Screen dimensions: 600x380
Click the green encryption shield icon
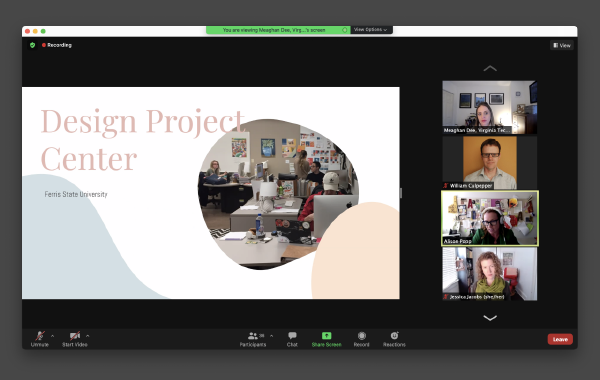tap(33, 45)
